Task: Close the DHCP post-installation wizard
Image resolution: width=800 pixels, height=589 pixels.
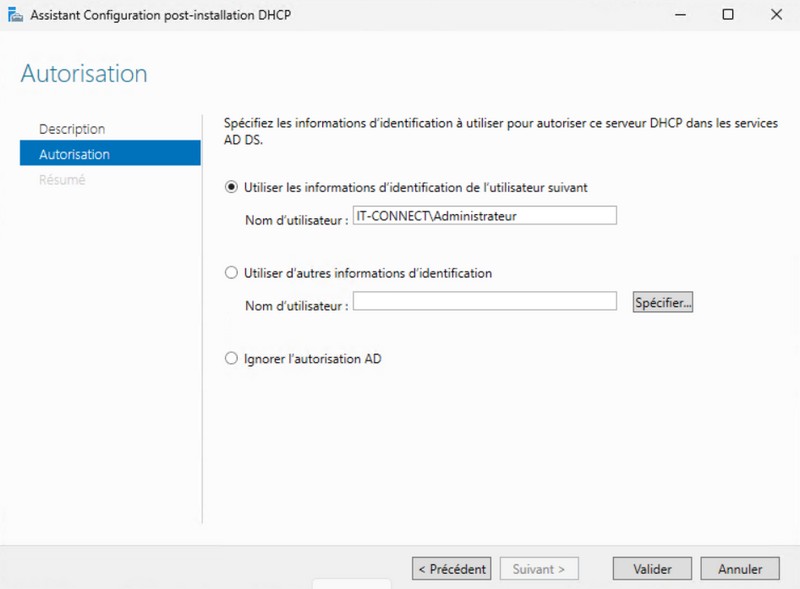Action: (777, 15)
